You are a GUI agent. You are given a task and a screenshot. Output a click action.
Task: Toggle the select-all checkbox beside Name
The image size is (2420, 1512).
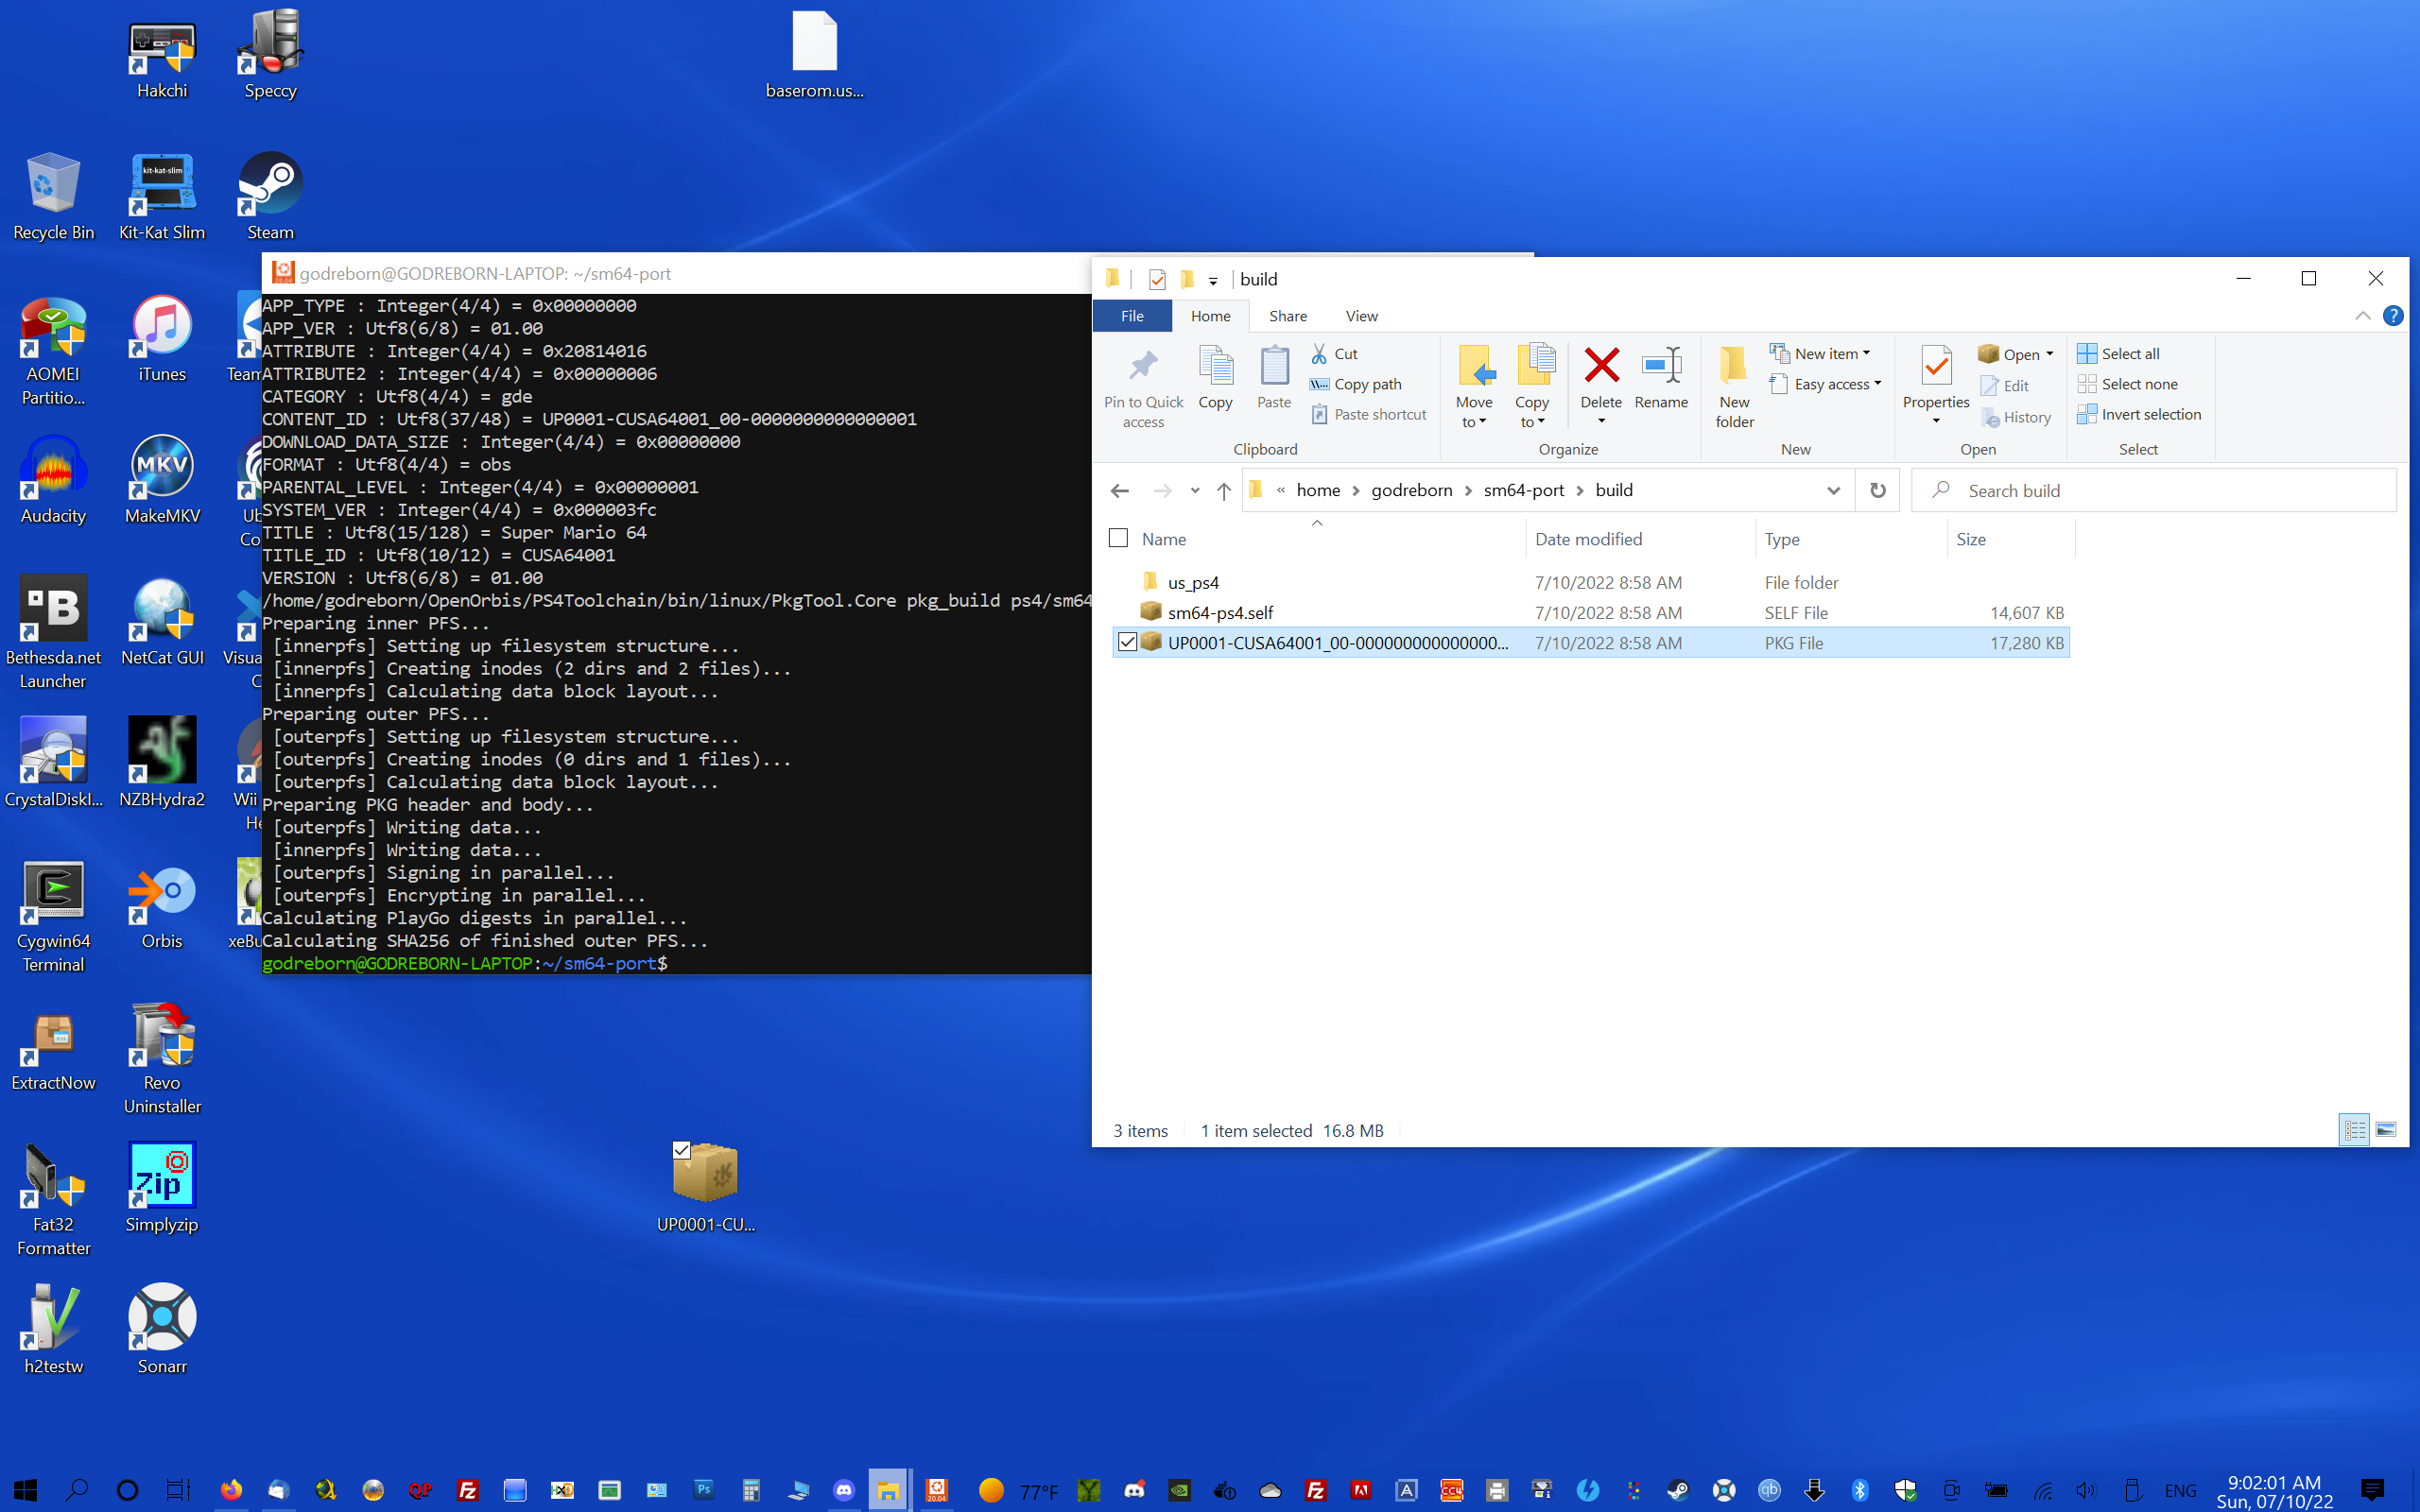pos(1118,538)
